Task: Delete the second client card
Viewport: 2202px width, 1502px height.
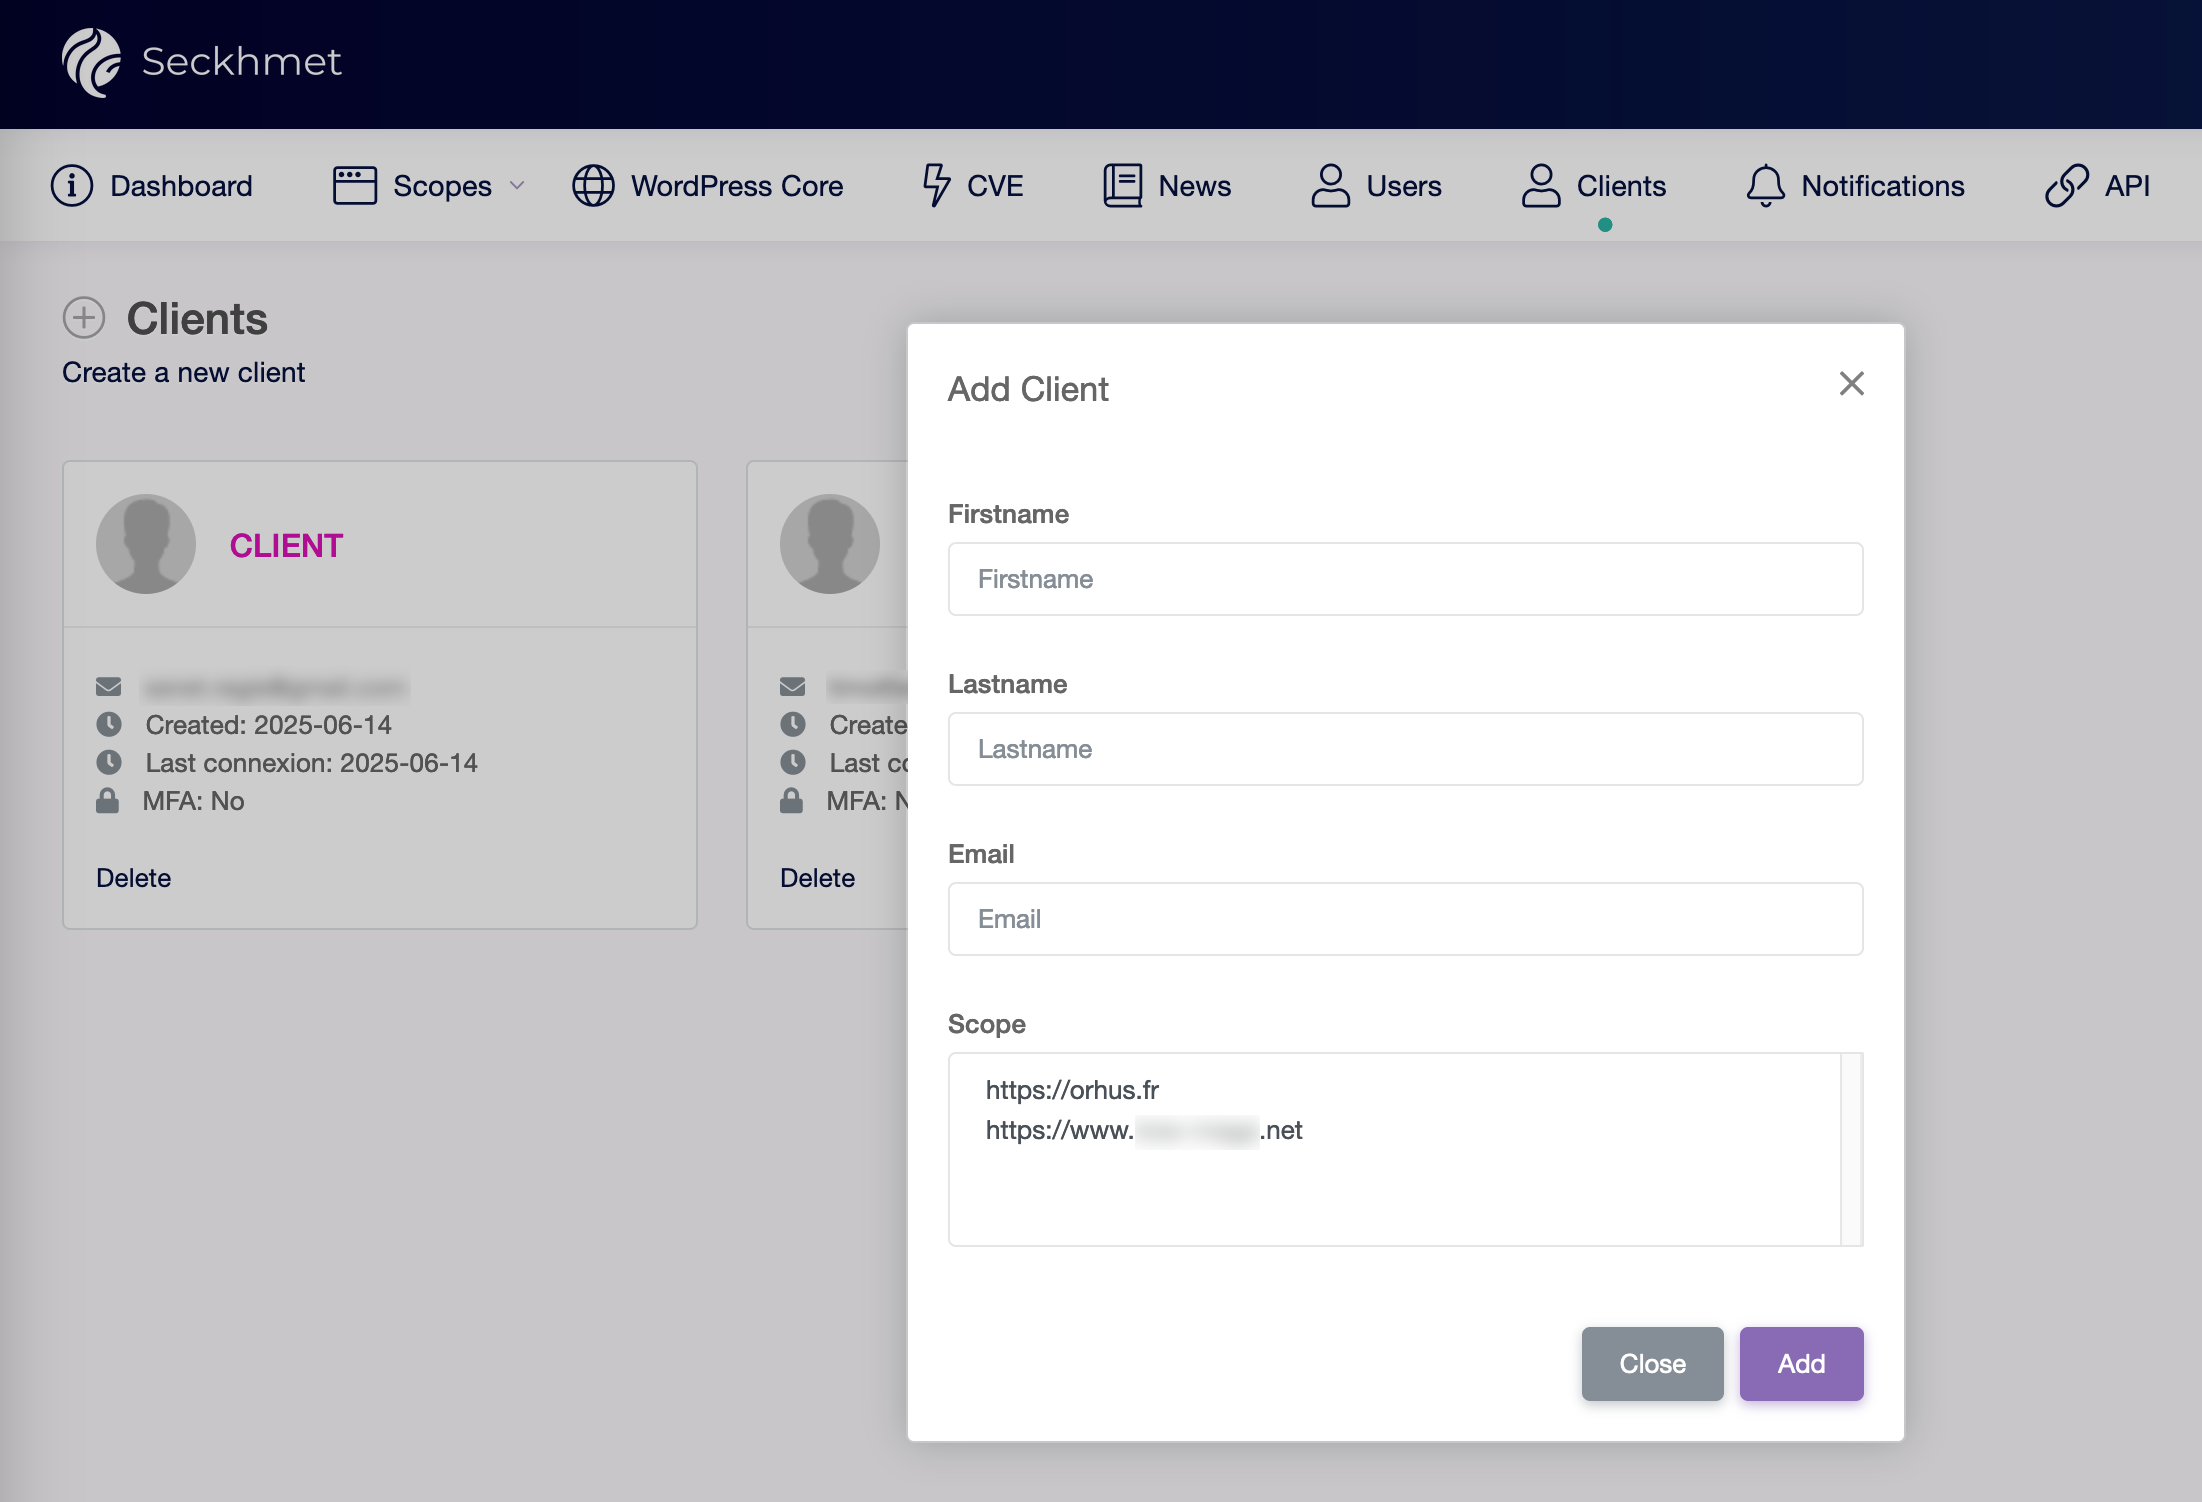Action: point(817,878)
